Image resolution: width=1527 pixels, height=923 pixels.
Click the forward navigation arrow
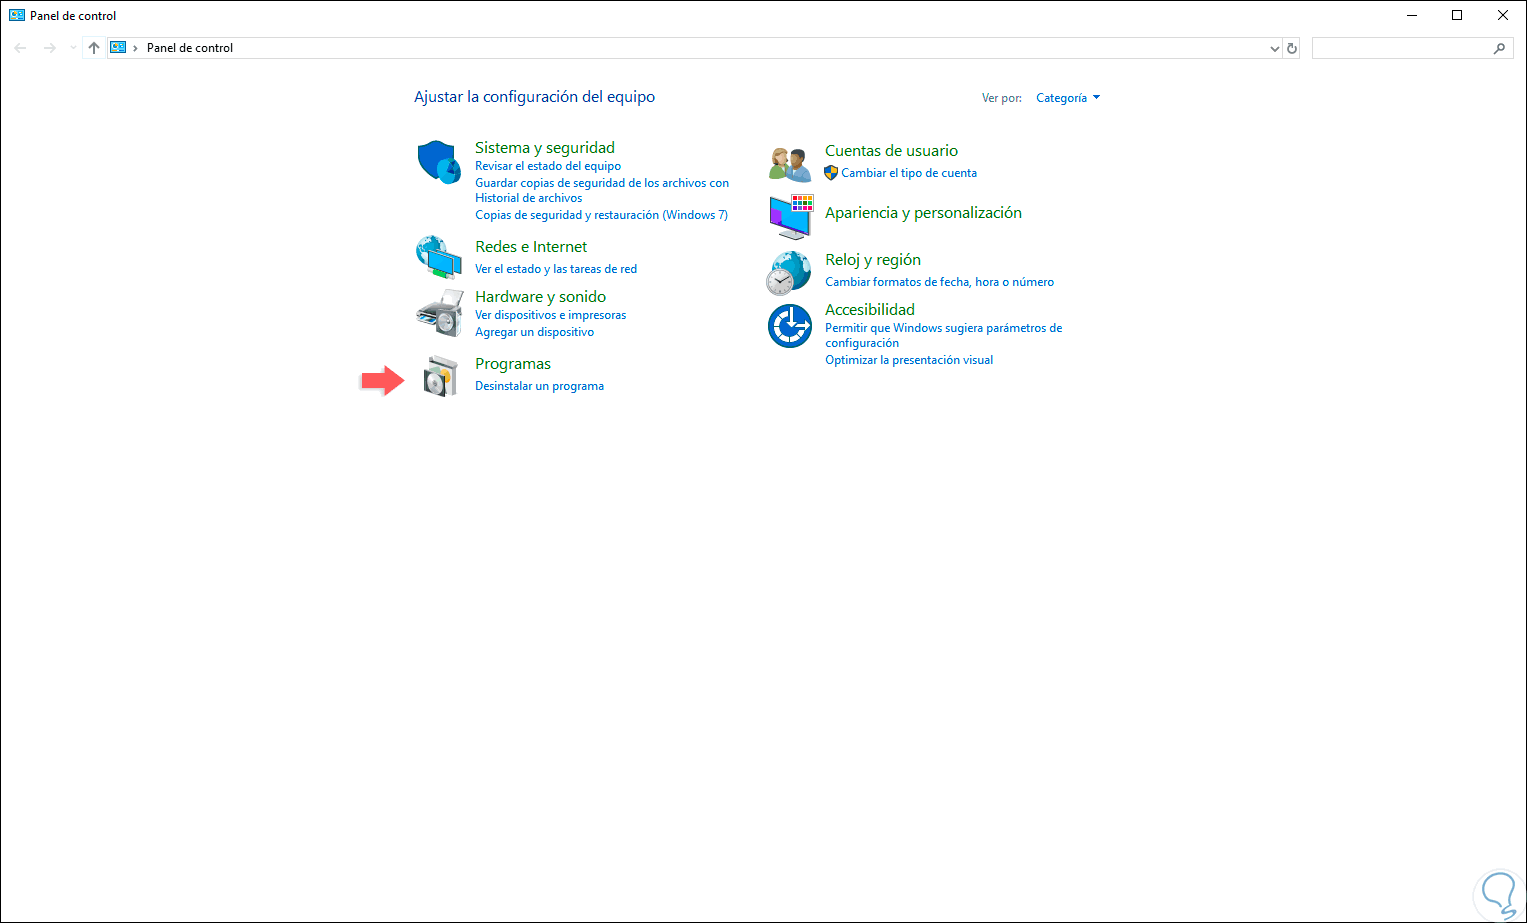click(x=49, y=48)
